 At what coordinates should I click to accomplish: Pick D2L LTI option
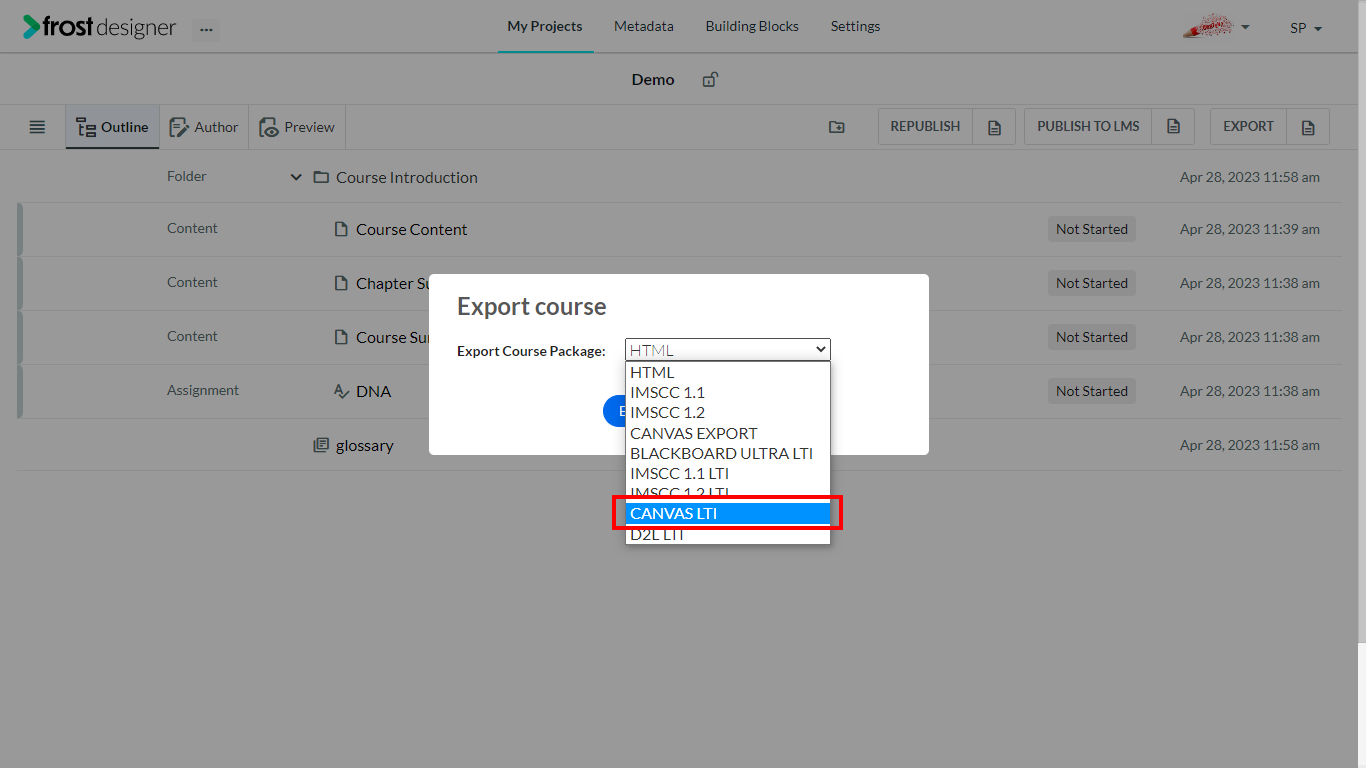click(x=728, y=534)
